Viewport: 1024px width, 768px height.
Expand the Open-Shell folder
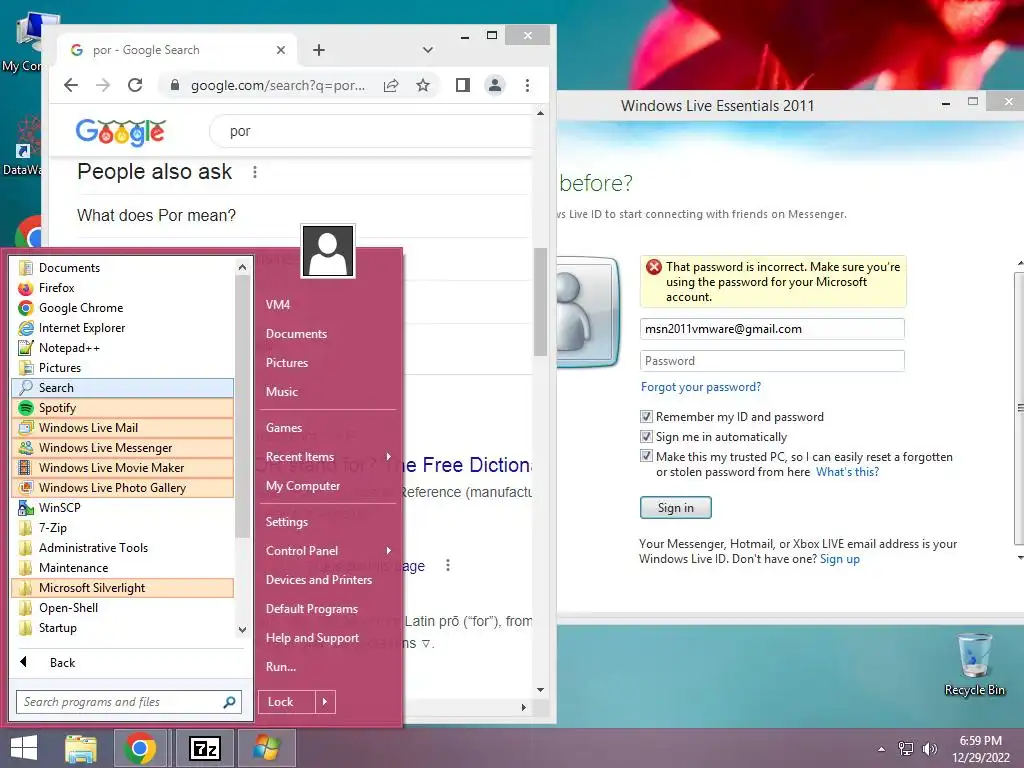point(122,608)
